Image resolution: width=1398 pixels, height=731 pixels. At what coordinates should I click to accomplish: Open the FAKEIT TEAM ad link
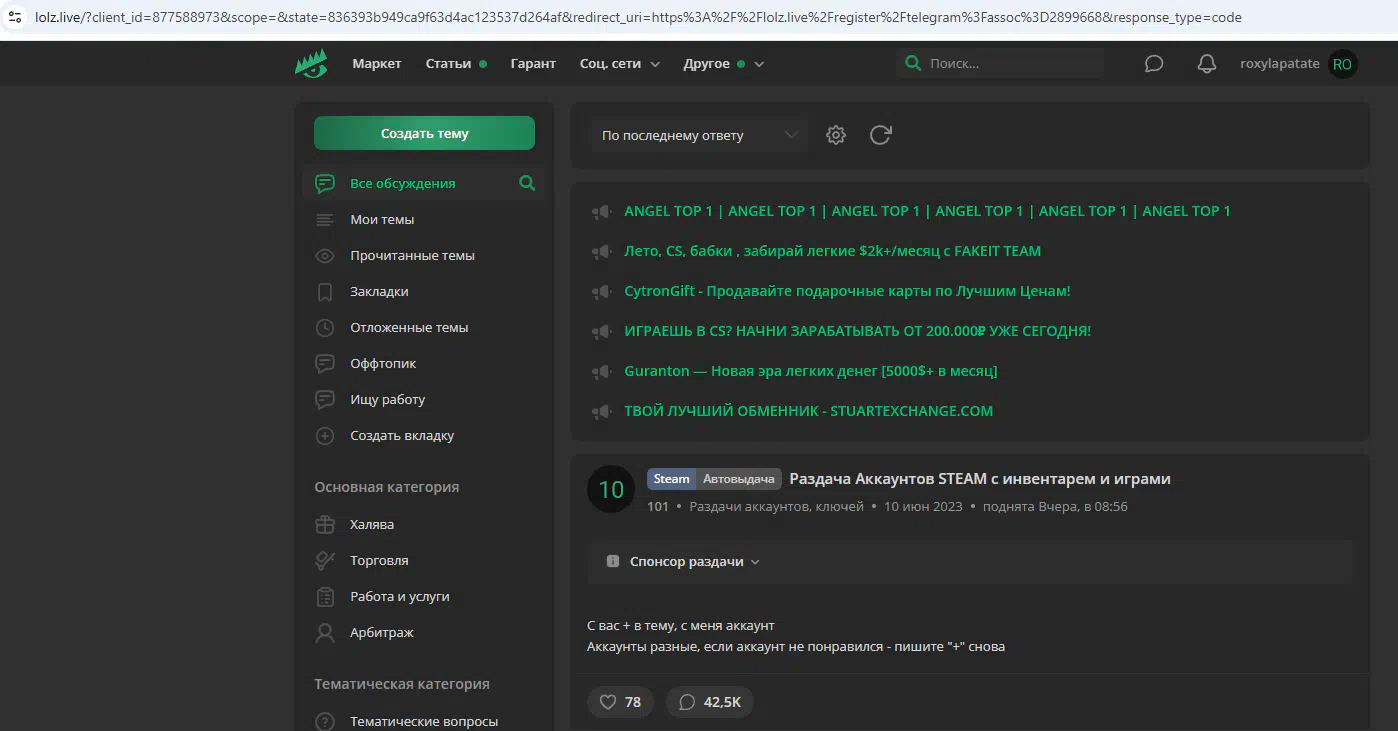pyautogui.click(x=832, y=251)
